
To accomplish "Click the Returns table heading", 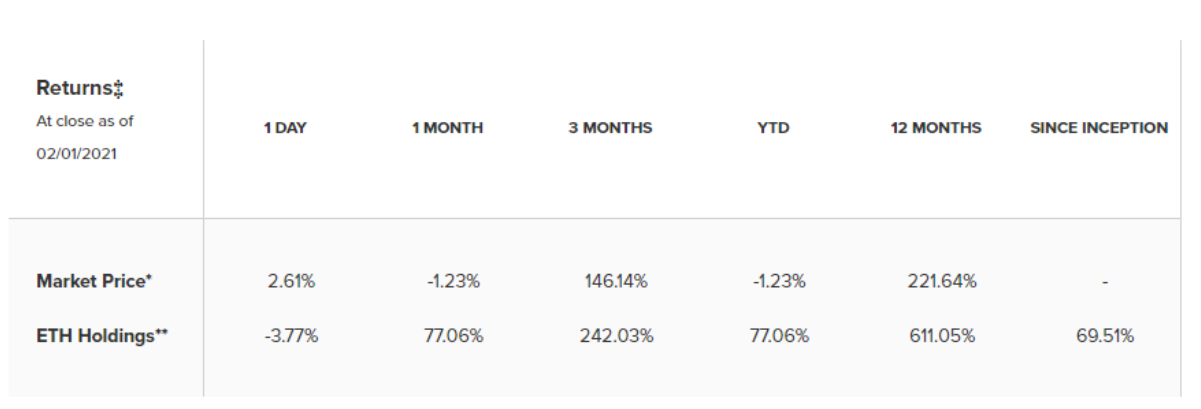I will [79, 88].
